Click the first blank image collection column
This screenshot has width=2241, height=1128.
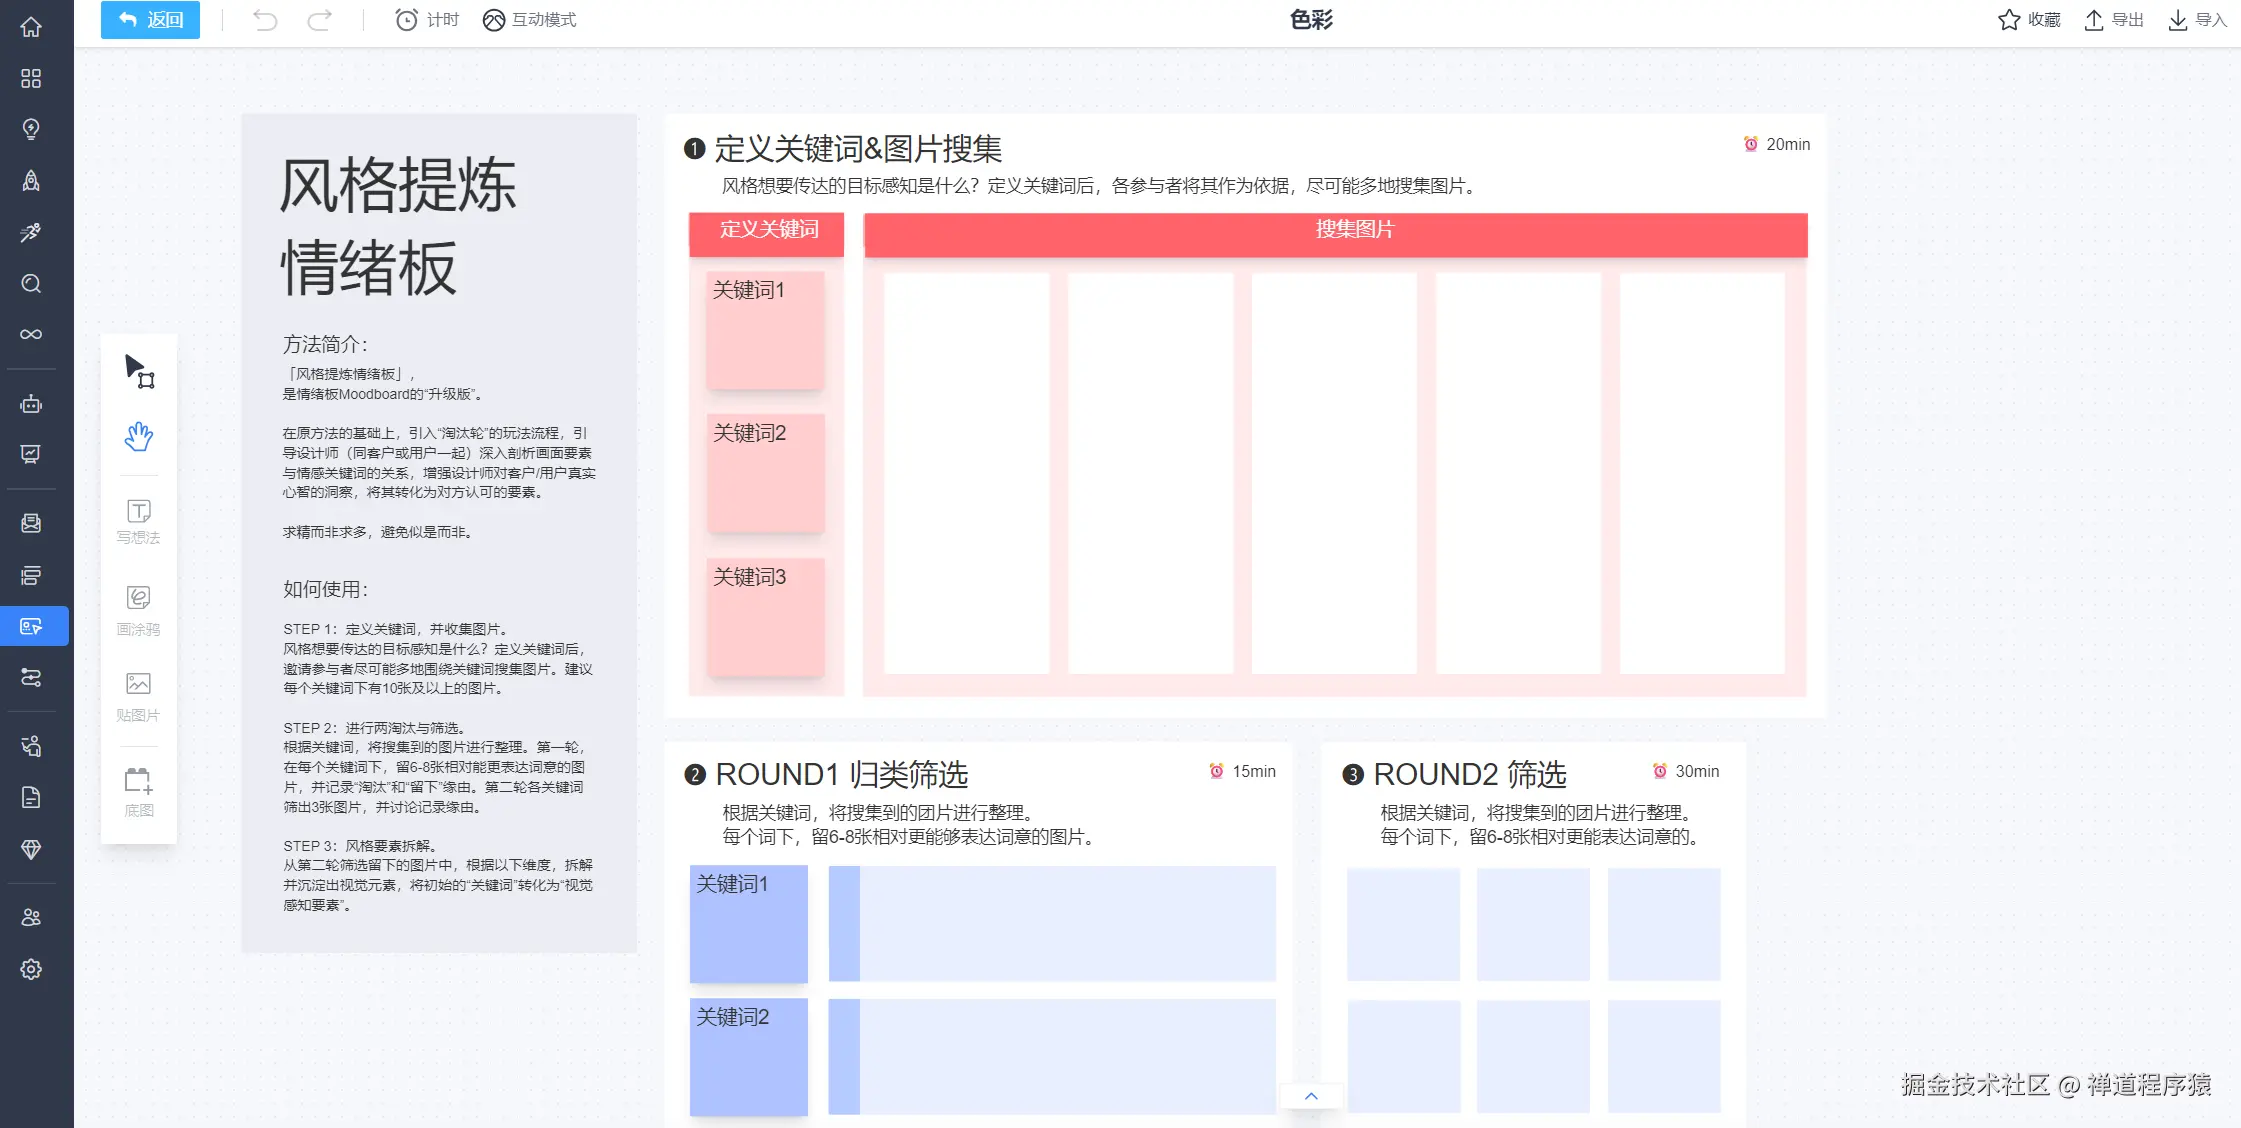pyautogui.click(x=966, y=473)
